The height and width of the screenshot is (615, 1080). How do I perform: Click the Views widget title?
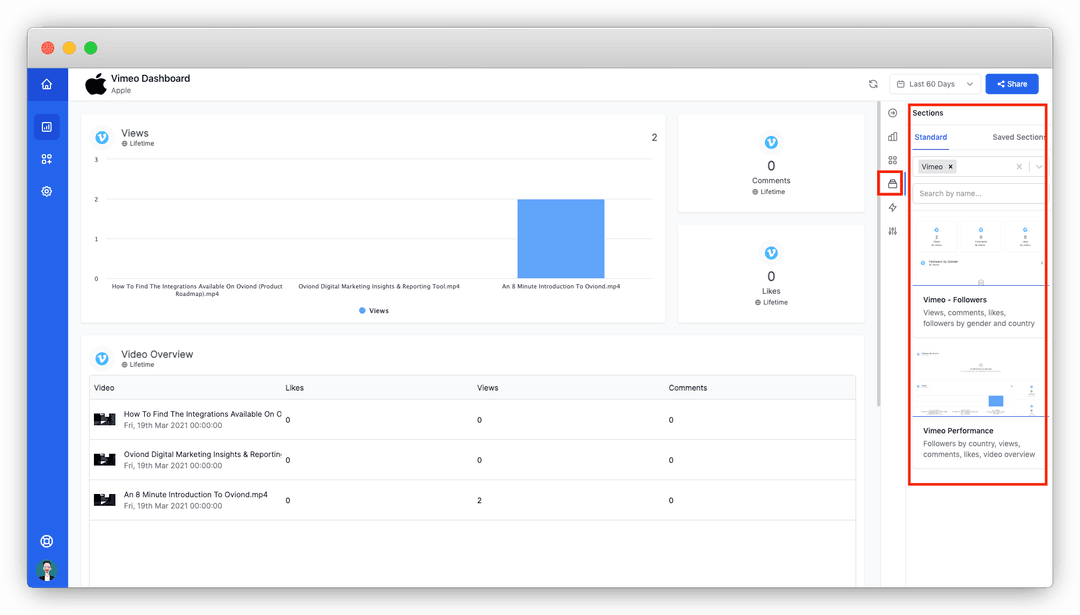tap(134, 133)
